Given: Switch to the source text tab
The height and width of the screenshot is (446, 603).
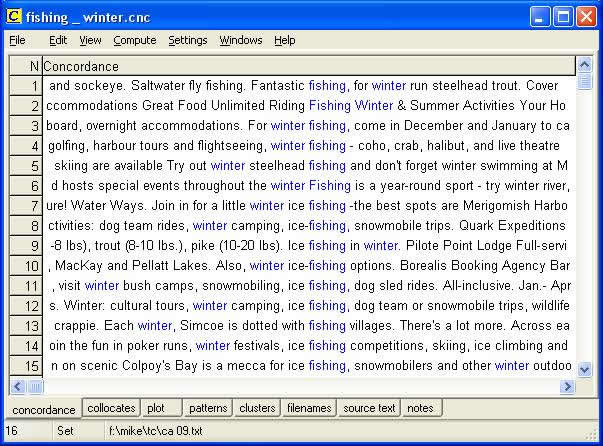Looking at the screenshot, I should click(369, 408).
